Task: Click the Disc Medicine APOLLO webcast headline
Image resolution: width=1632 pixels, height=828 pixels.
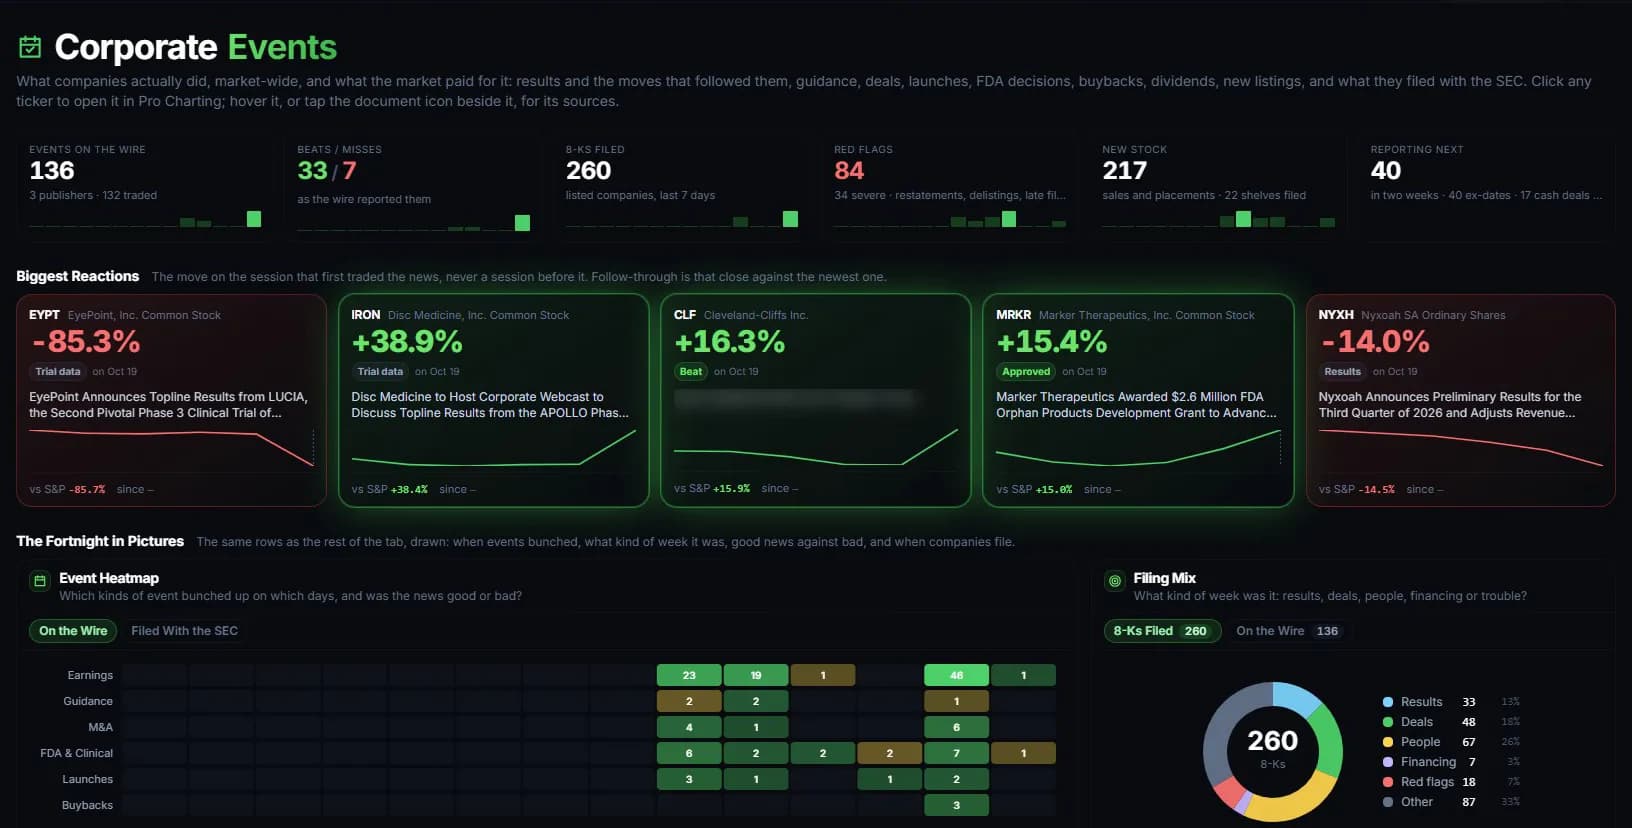Action: coord(490,405)
